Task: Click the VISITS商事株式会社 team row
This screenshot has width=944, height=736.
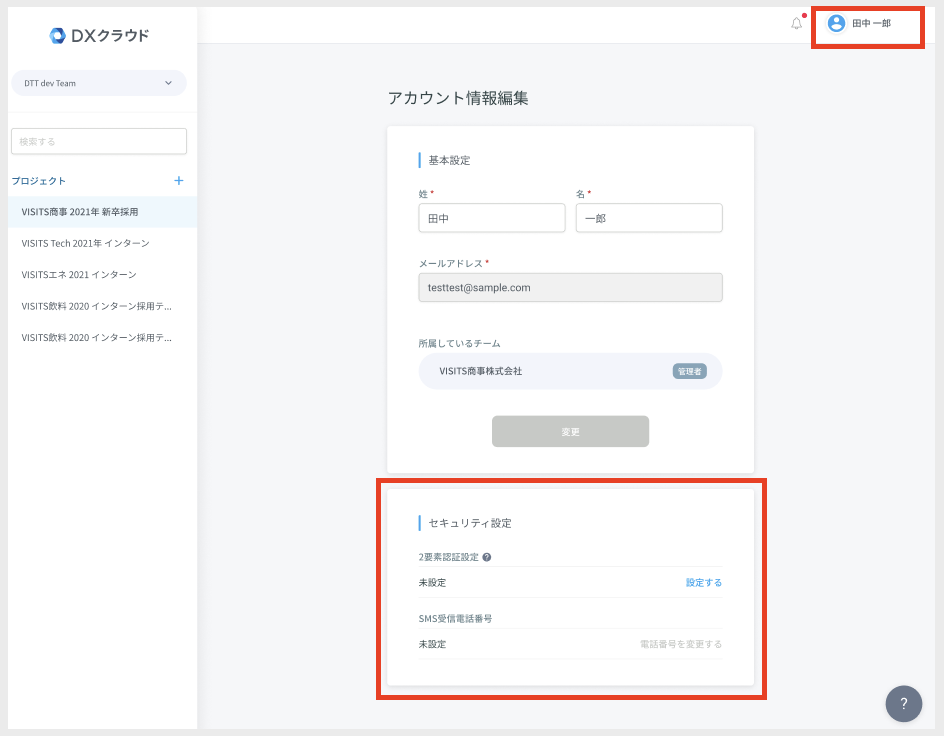Action: [570, 371]
